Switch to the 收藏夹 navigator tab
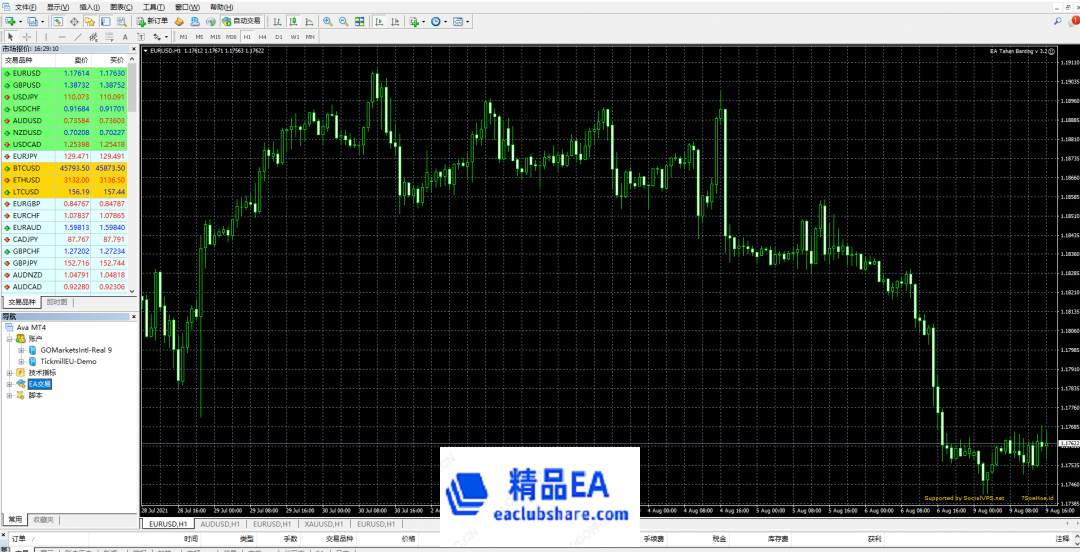 [43, 520]
